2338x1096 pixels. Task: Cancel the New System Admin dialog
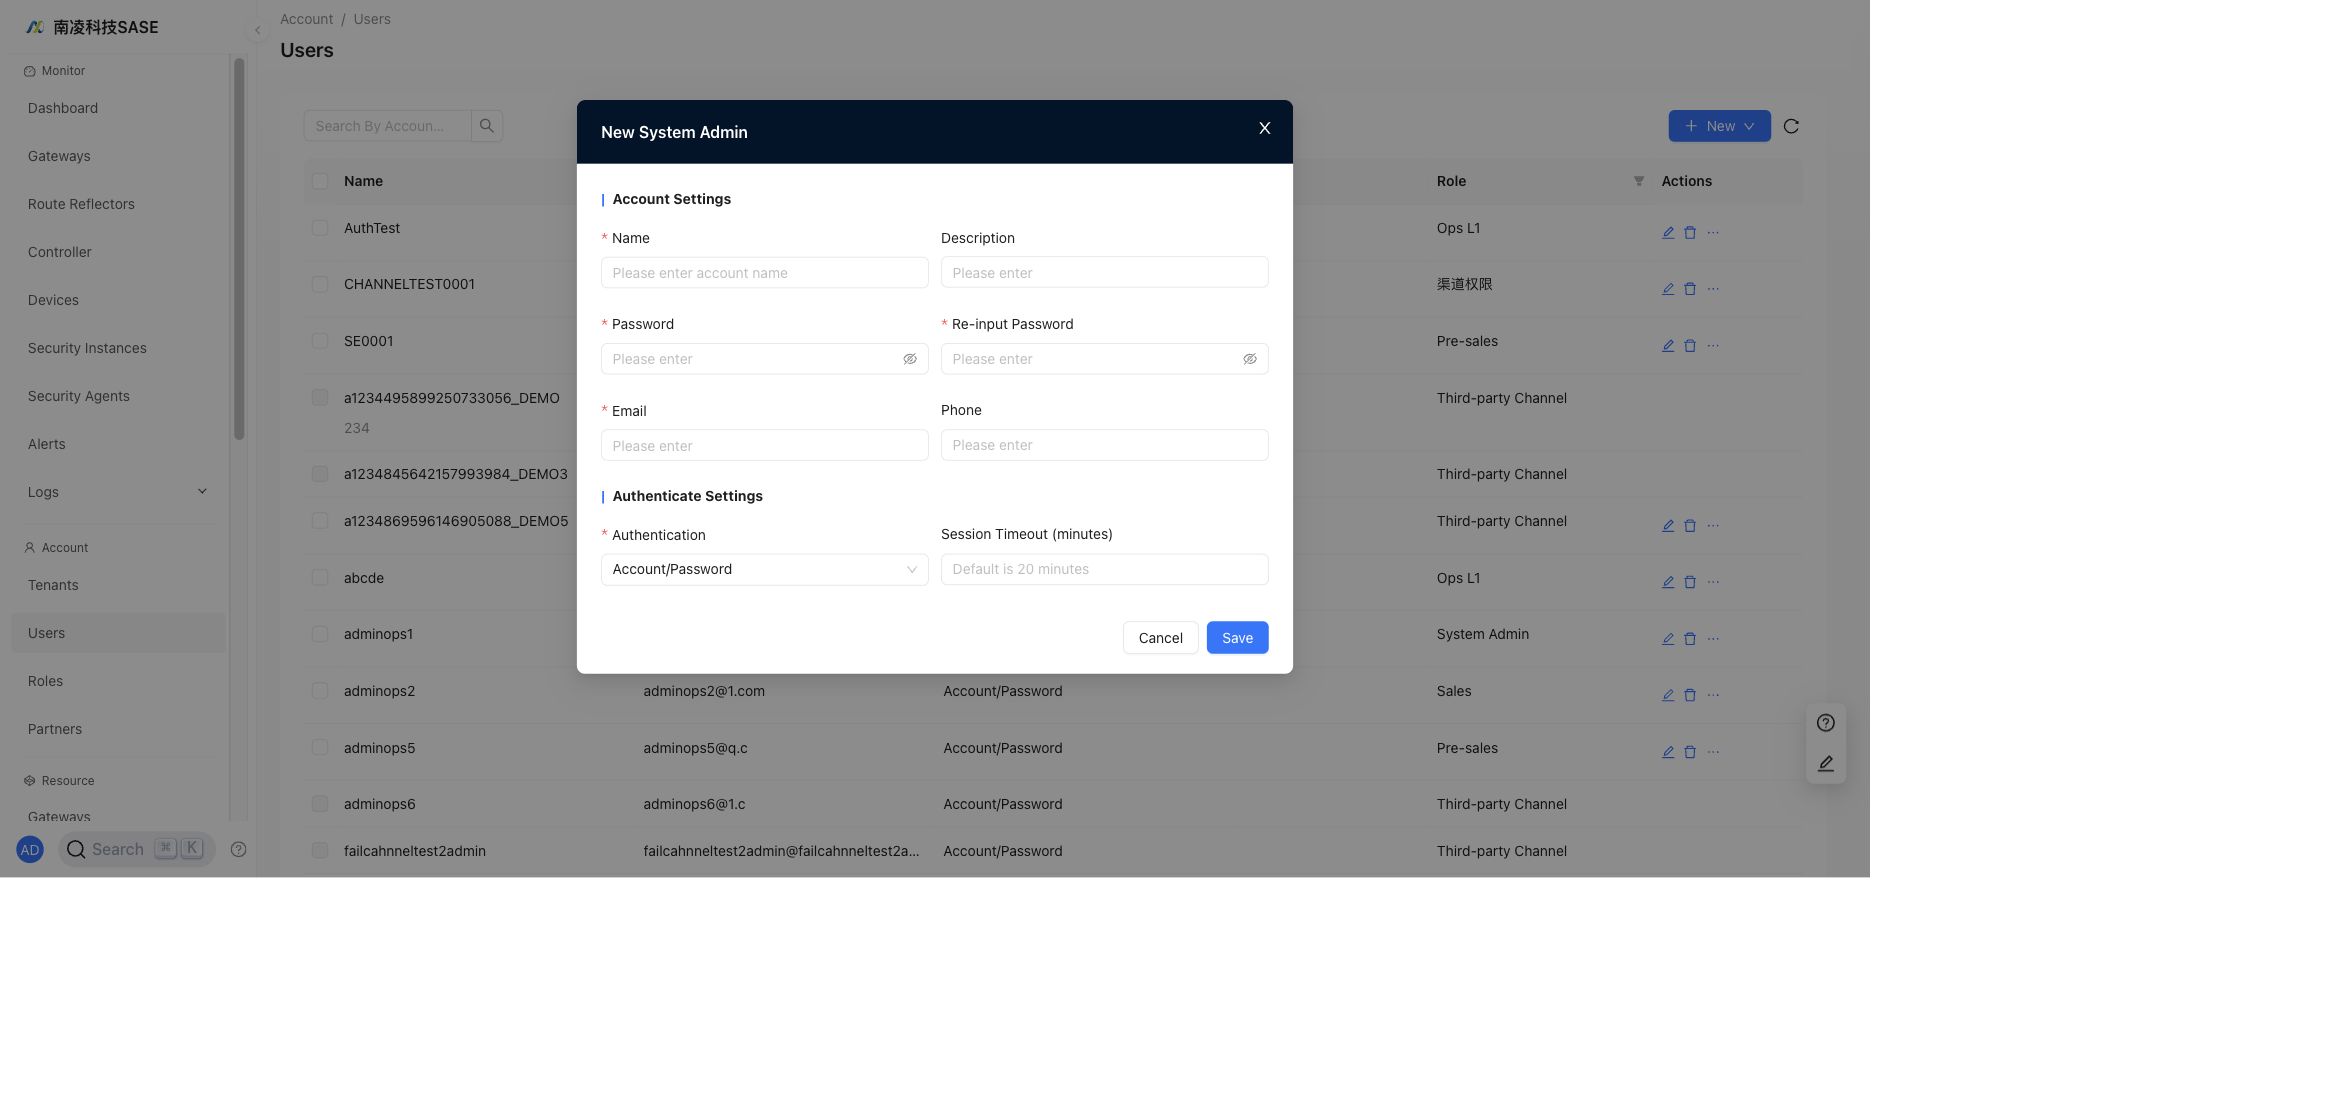point(1160,638)
